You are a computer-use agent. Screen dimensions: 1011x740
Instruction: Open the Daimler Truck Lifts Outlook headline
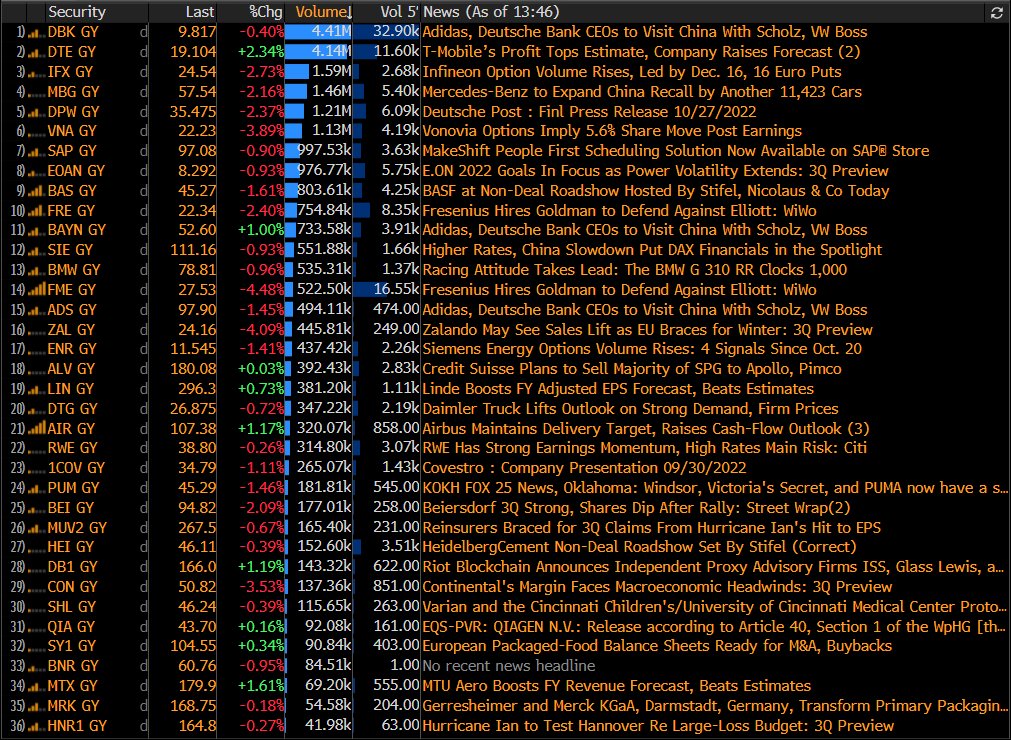coord(630,409)
